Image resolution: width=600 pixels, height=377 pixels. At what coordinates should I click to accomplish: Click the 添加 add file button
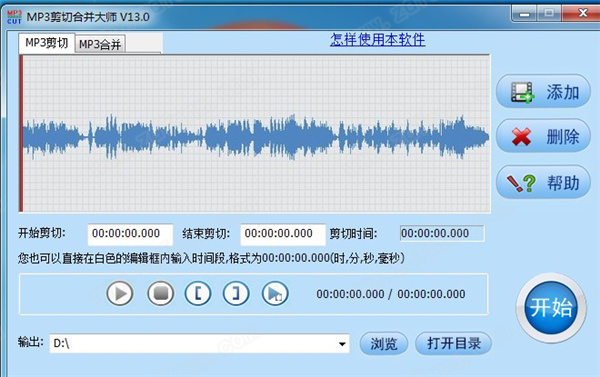pos(543,91)
